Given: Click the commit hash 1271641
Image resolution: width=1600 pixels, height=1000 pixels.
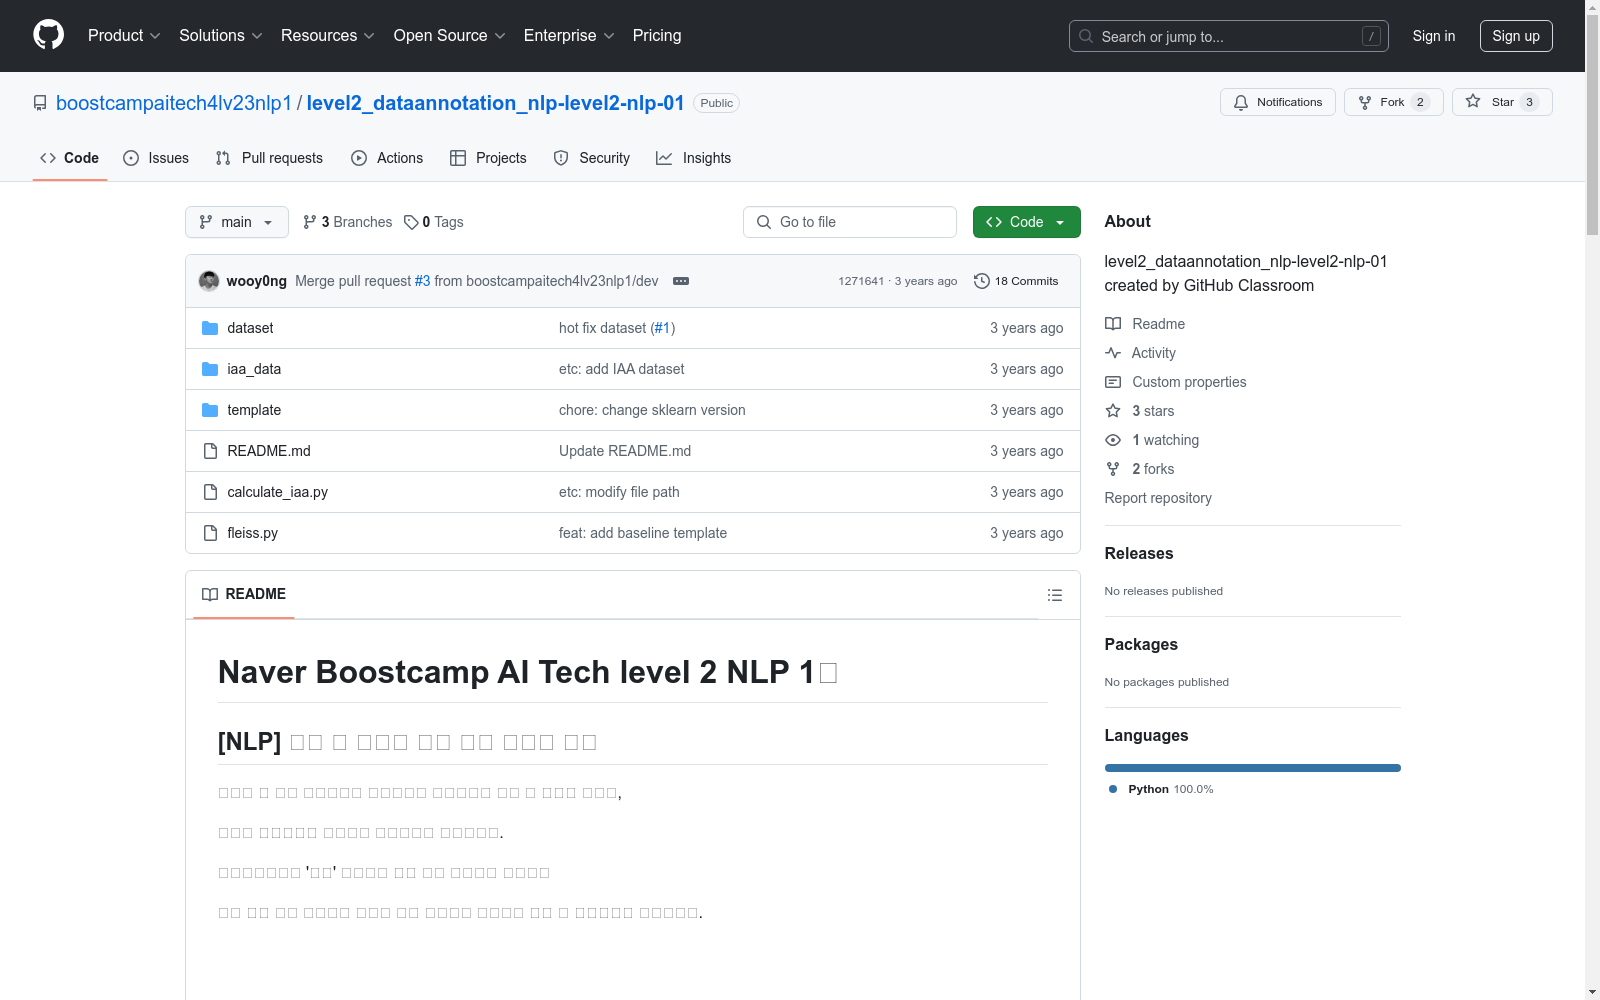Looking at the screenshot, I should (x=861, y=281).
